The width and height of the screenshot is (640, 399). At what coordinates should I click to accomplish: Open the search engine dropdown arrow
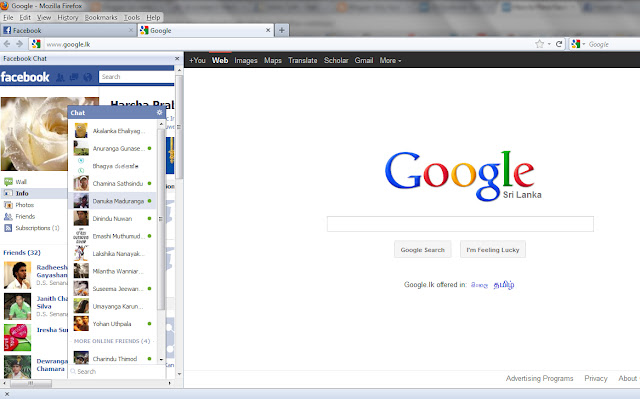pyautogui.click(x=584, y=44)
